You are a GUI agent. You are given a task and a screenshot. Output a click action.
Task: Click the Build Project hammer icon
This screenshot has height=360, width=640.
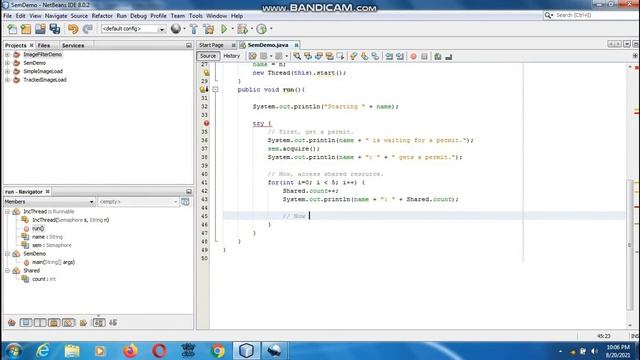coord(194,29)
